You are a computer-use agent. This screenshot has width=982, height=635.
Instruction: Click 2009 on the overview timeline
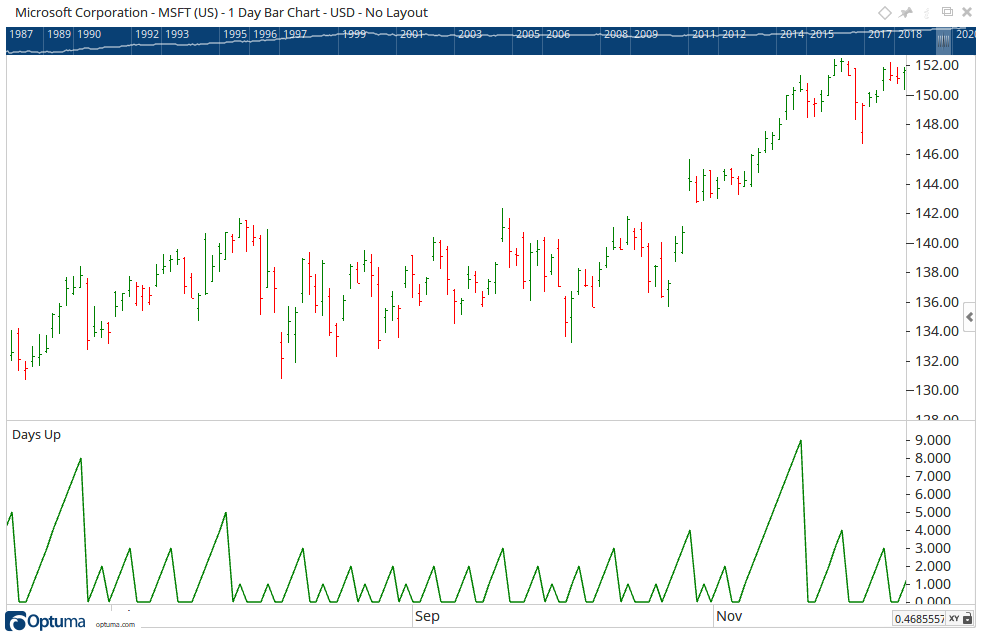(646, 34)
